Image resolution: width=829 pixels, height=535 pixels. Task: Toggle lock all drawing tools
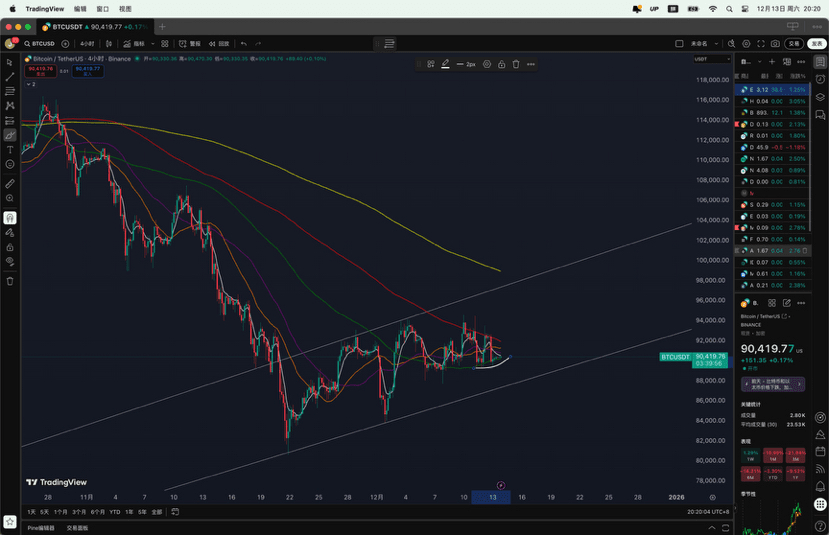tap(10, 247)
